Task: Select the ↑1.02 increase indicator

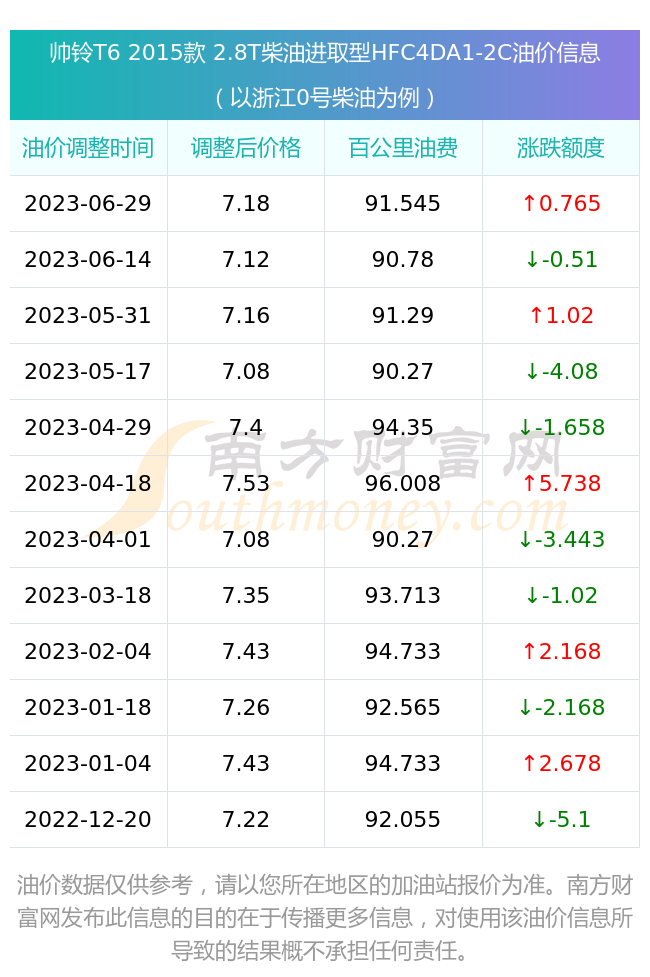Action: click(x=561, y=315)
